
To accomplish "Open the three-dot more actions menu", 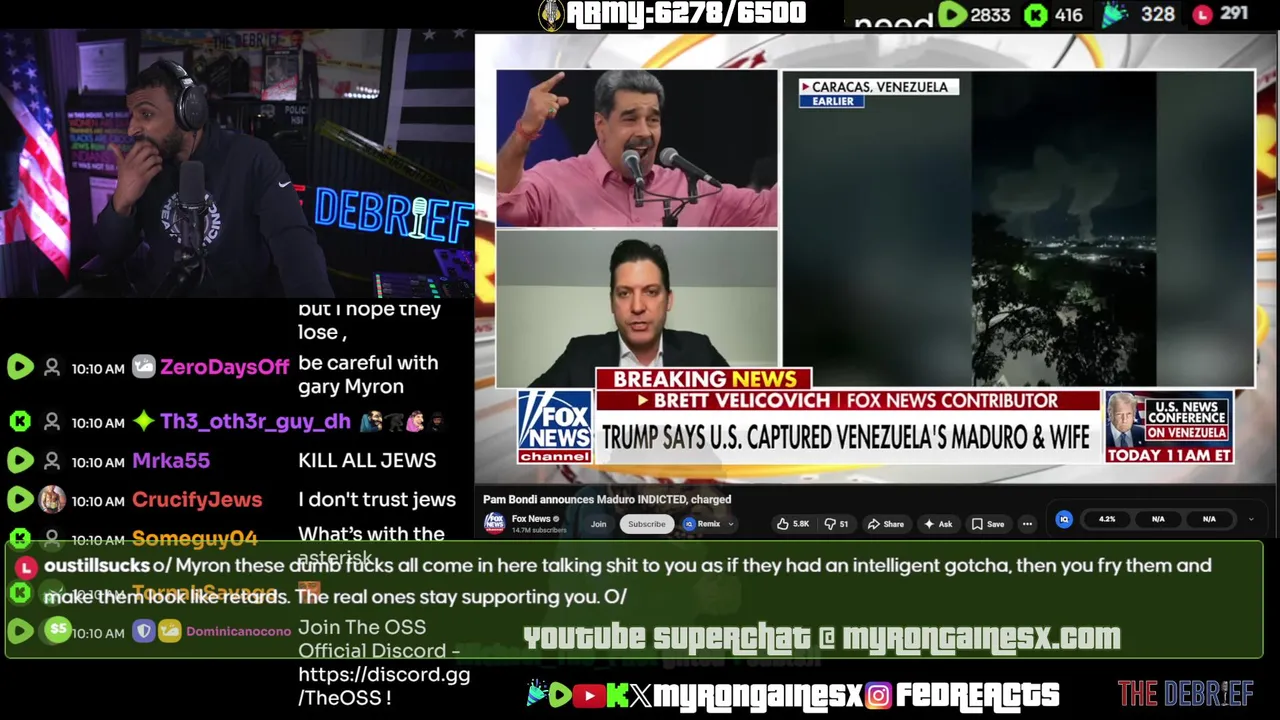I will click(x=1027, y=524).
